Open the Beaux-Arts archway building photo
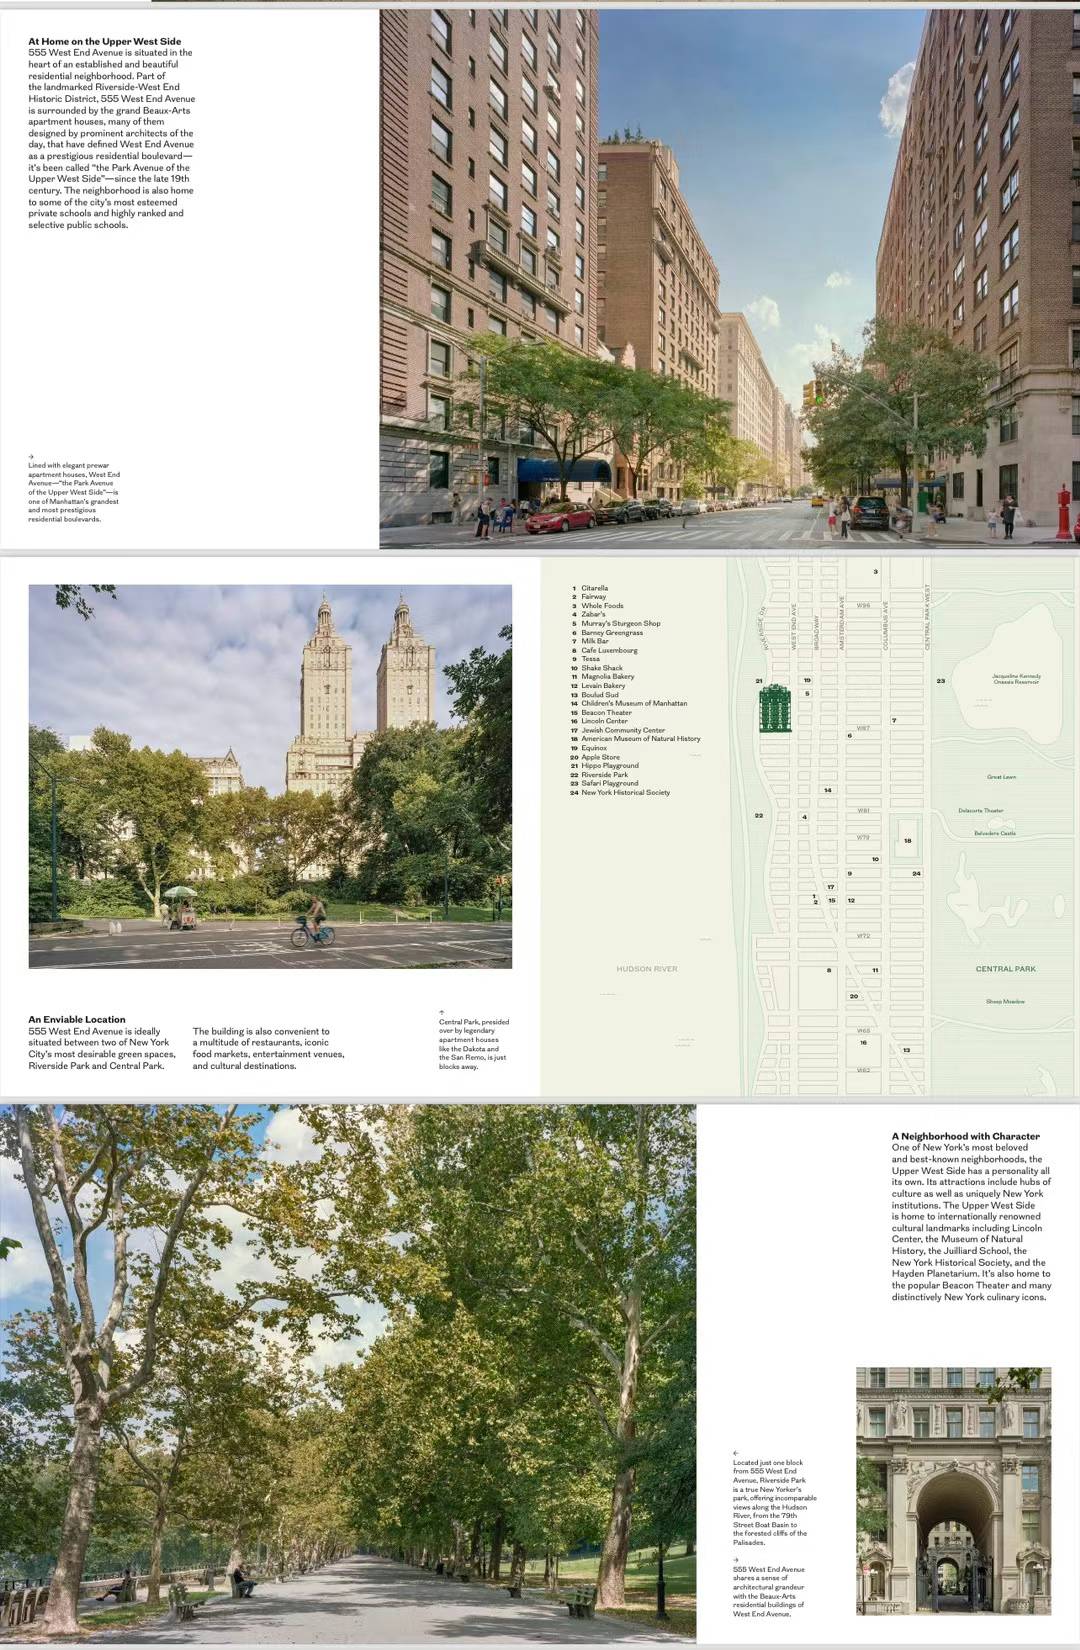The image size is (1080, 1650). point(953,1491)
